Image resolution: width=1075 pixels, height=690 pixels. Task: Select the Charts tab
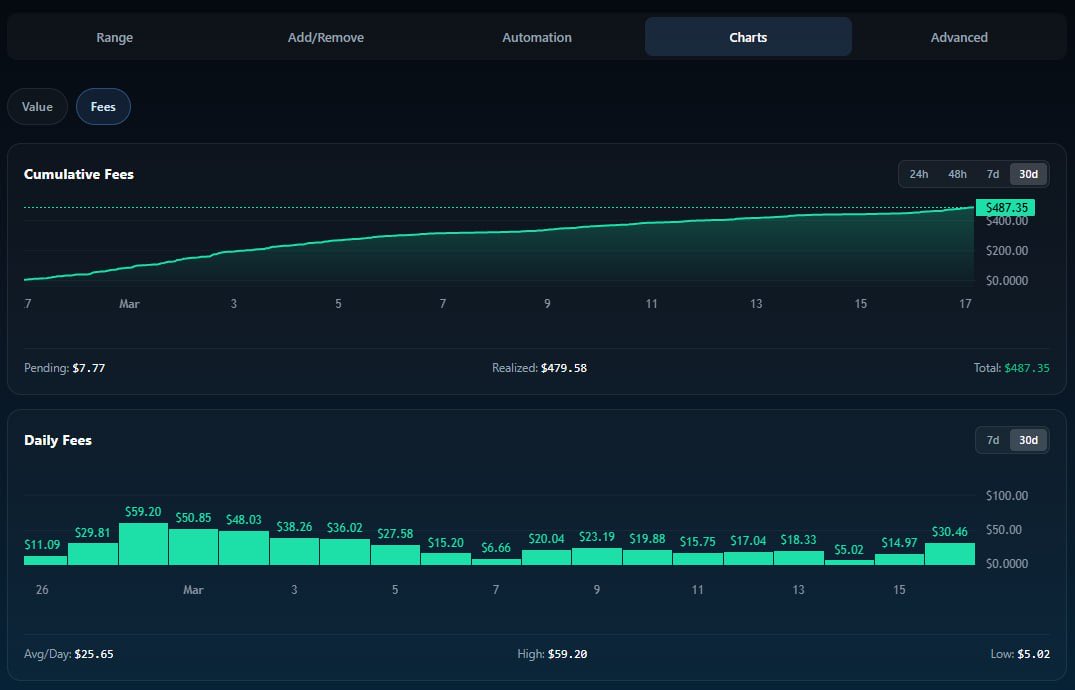(x=748, y=37)
